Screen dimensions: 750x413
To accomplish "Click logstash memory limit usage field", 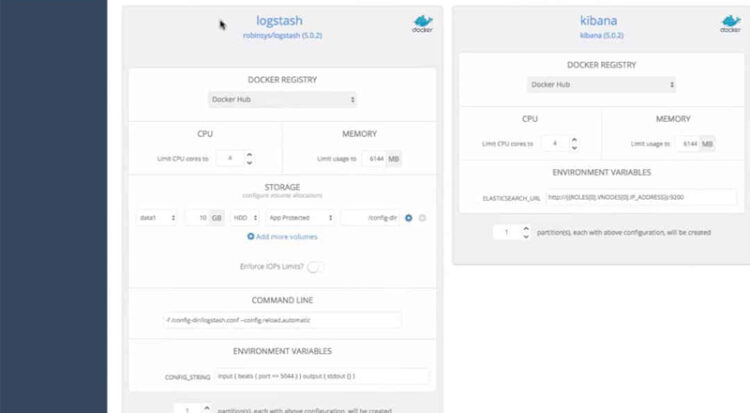I will point(375,158).
